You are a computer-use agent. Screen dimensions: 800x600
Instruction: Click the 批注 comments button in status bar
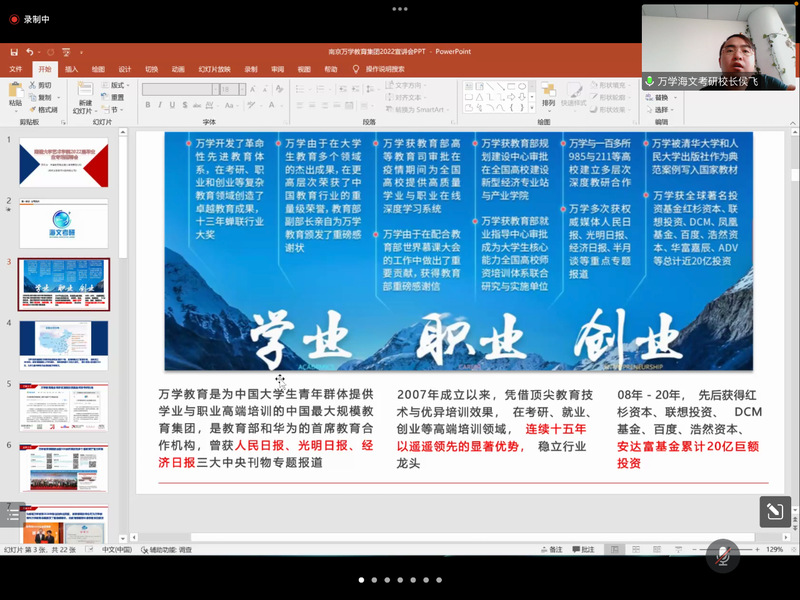(x=583, y=549)
